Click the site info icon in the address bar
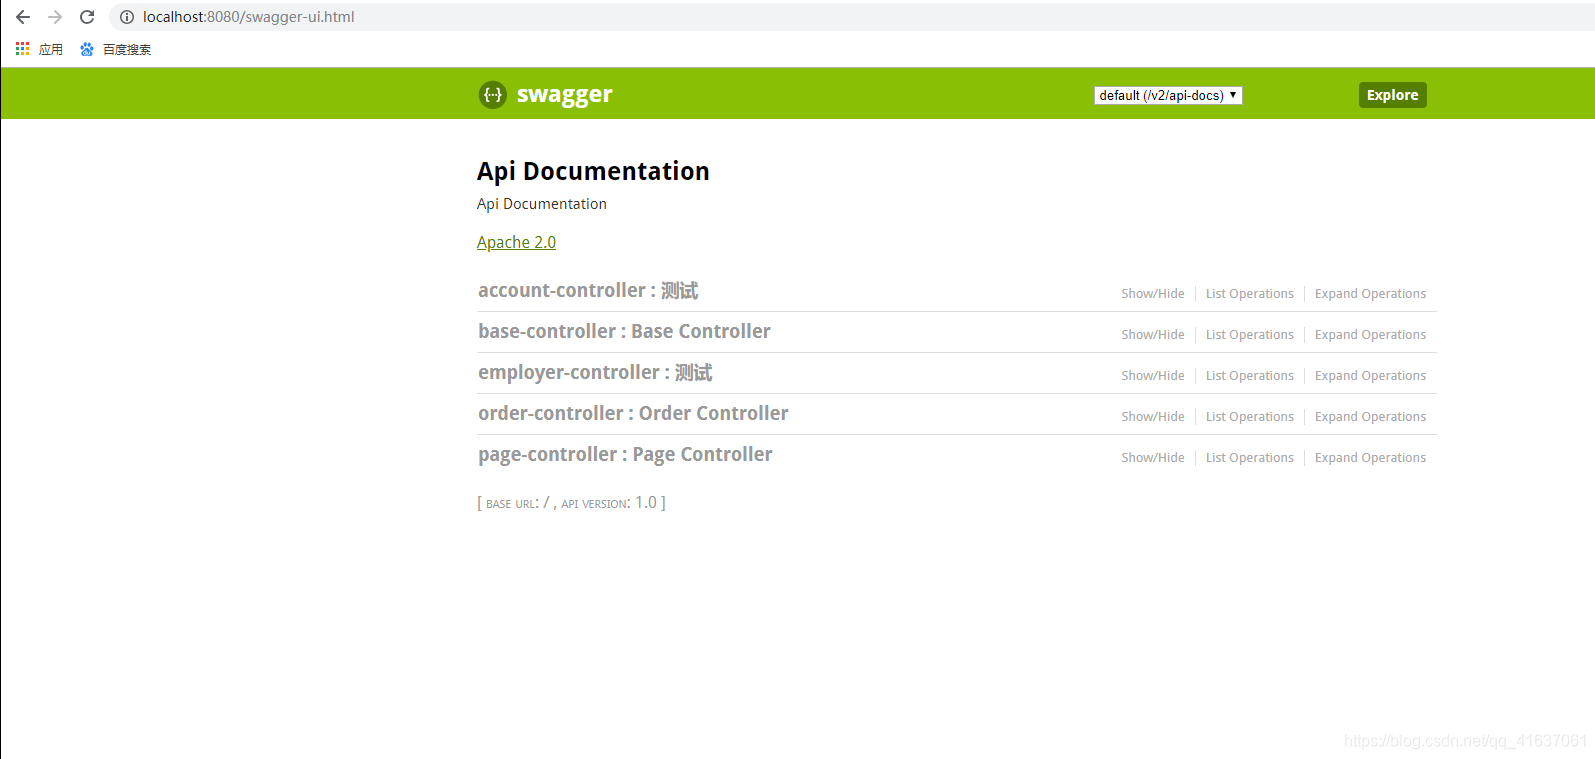 tap(127, 17)
